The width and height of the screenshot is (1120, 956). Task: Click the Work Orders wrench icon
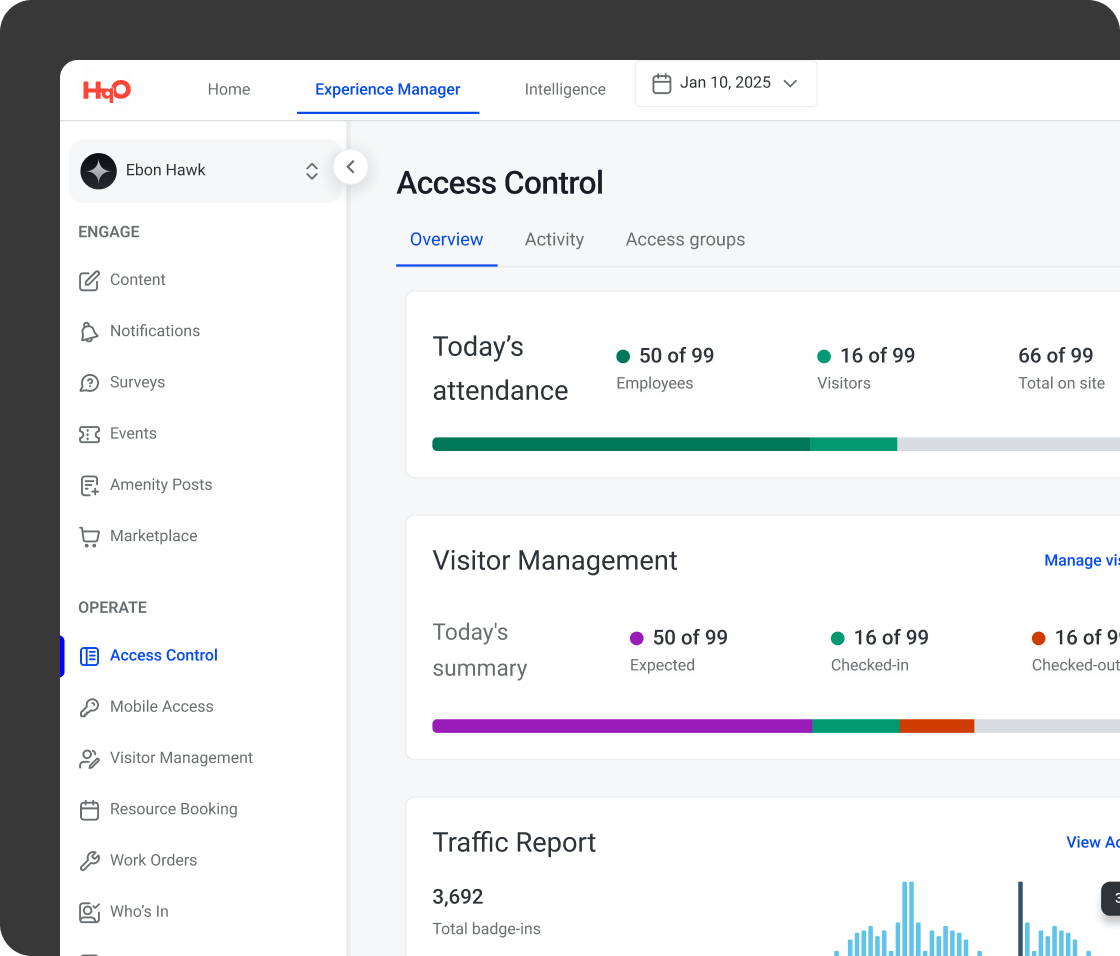tap(89, 861)
